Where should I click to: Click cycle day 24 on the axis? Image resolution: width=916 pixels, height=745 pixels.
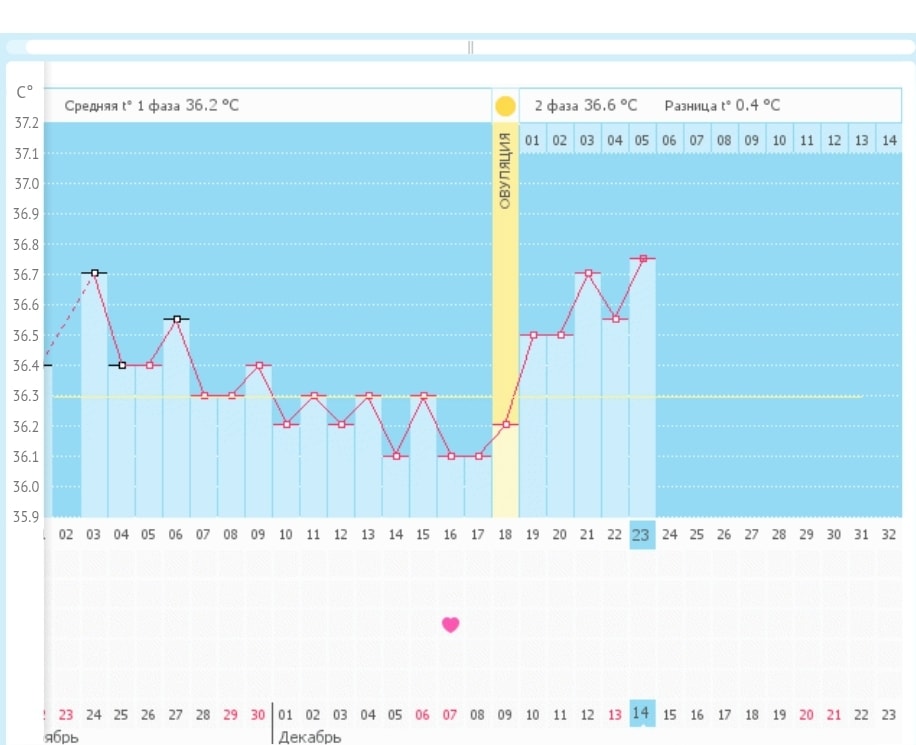point(669,535)
